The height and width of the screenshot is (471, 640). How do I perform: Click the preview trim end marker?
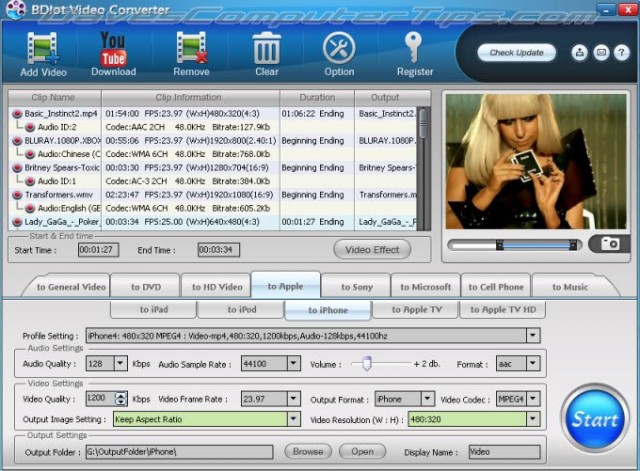pos(573,245)
